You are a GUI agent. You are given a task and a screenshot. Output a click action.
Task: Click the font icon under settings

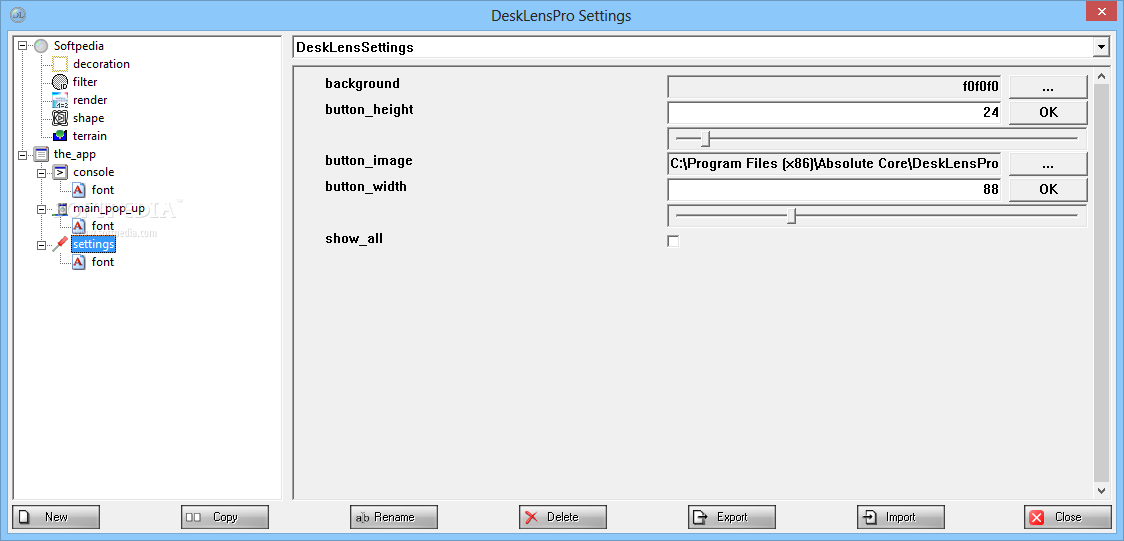[x=79, y=262]
